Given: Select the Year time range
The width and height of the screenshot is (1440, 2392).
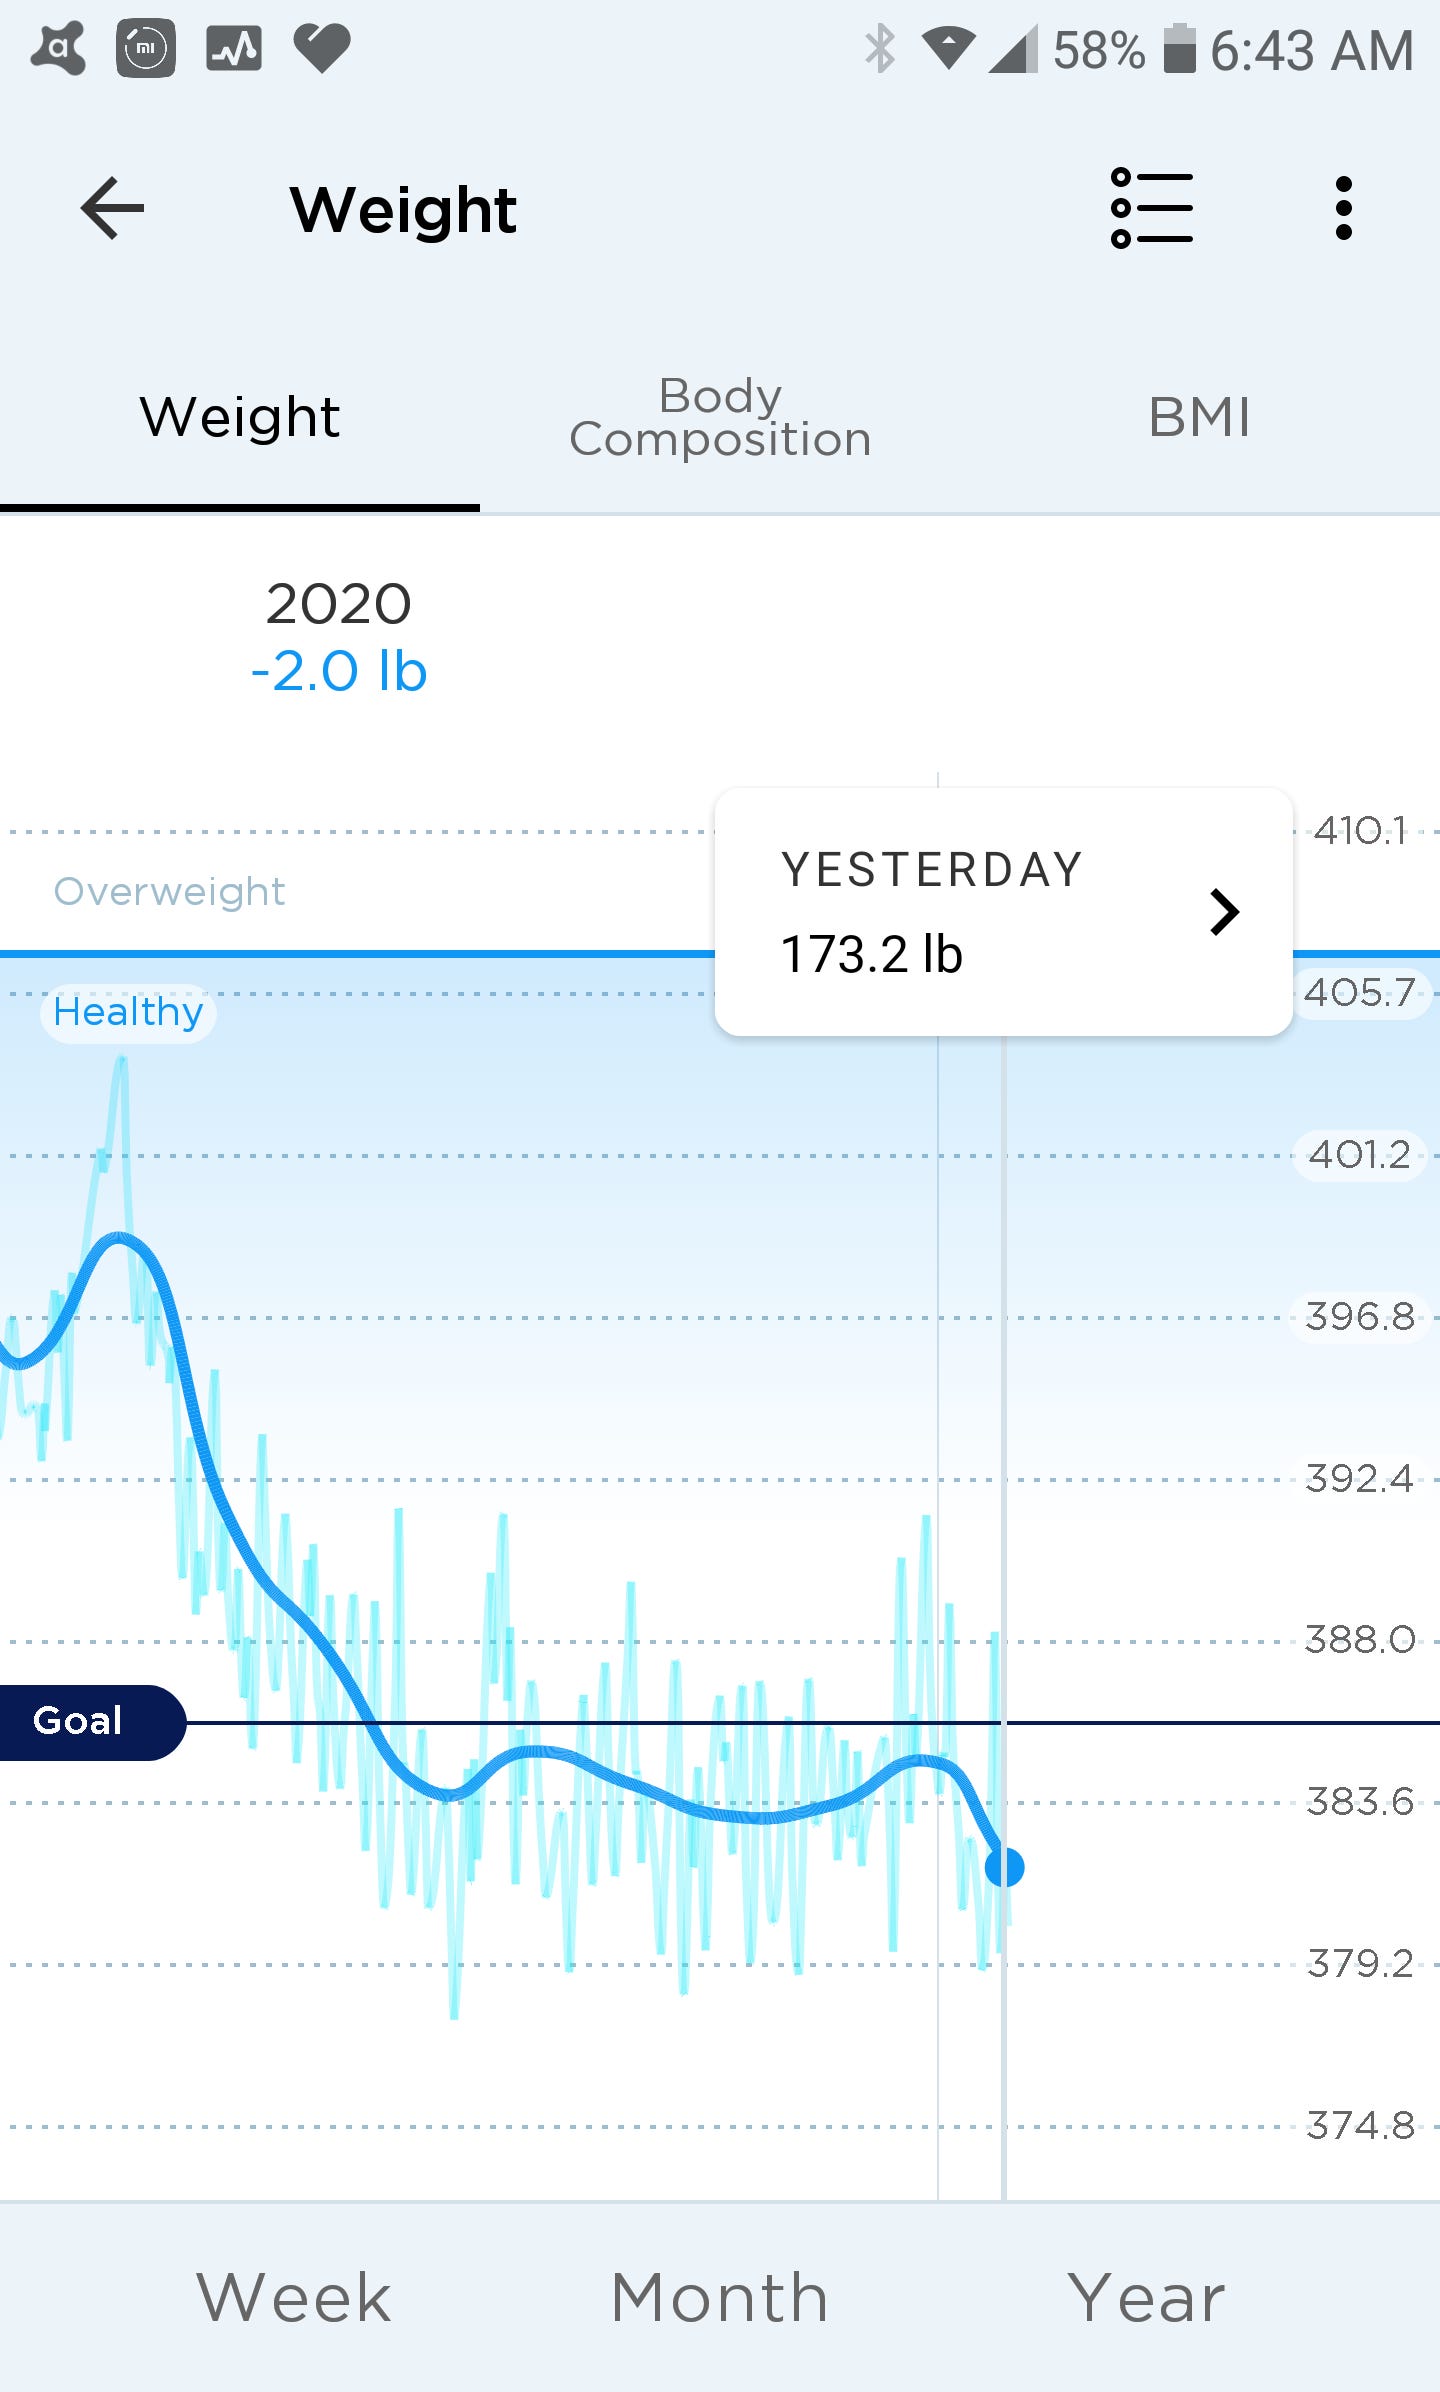Looking at the screenshot, I should pyautogui.click(x=1146, y=2297).
